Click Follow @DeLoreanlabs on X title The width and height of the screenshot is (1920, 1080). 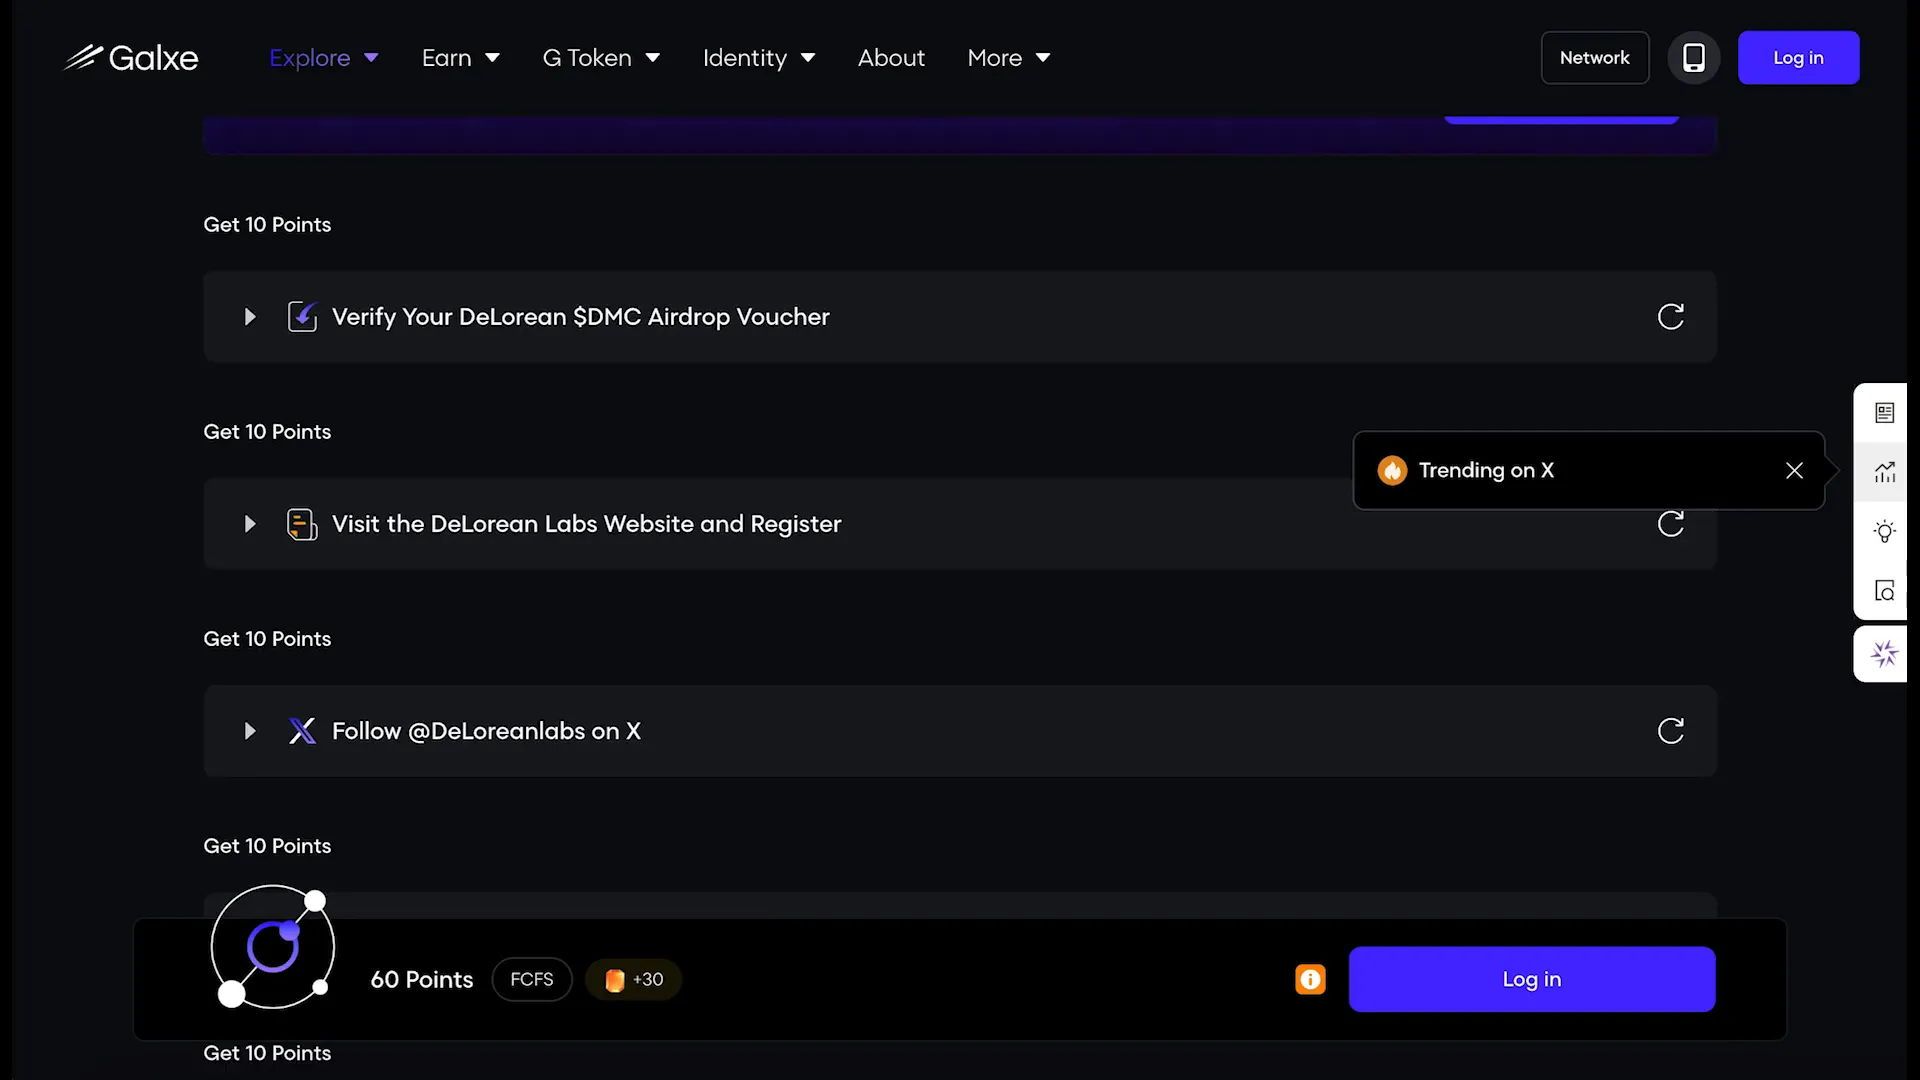click(486, 731)
